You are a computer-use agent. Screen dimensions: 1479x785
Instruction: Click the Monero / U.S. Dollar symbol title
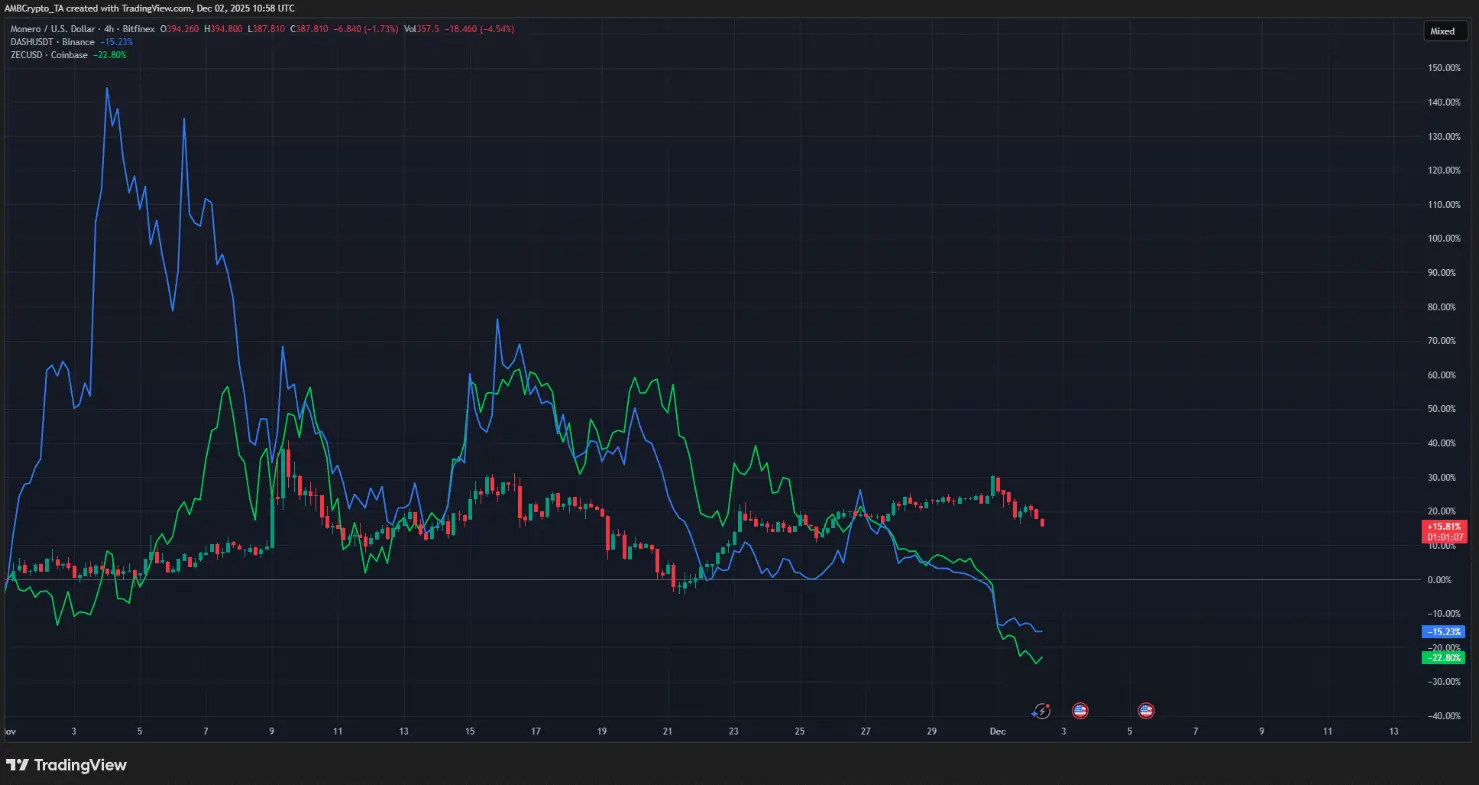tap(52, 28)
